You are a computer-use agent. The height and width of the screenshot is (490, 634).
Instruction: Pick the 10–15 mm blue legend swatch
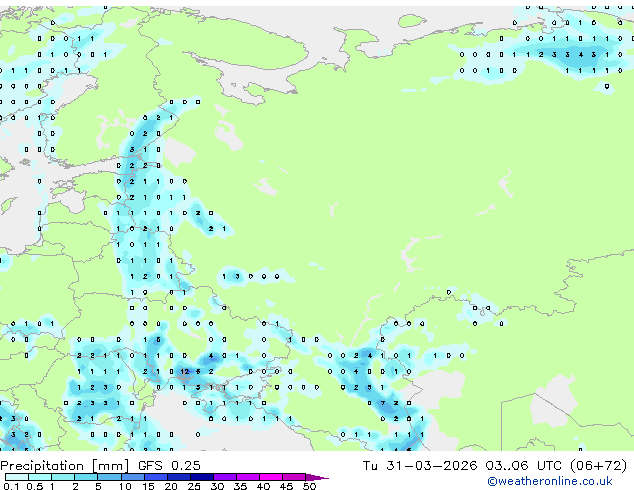tap(132, 477)
